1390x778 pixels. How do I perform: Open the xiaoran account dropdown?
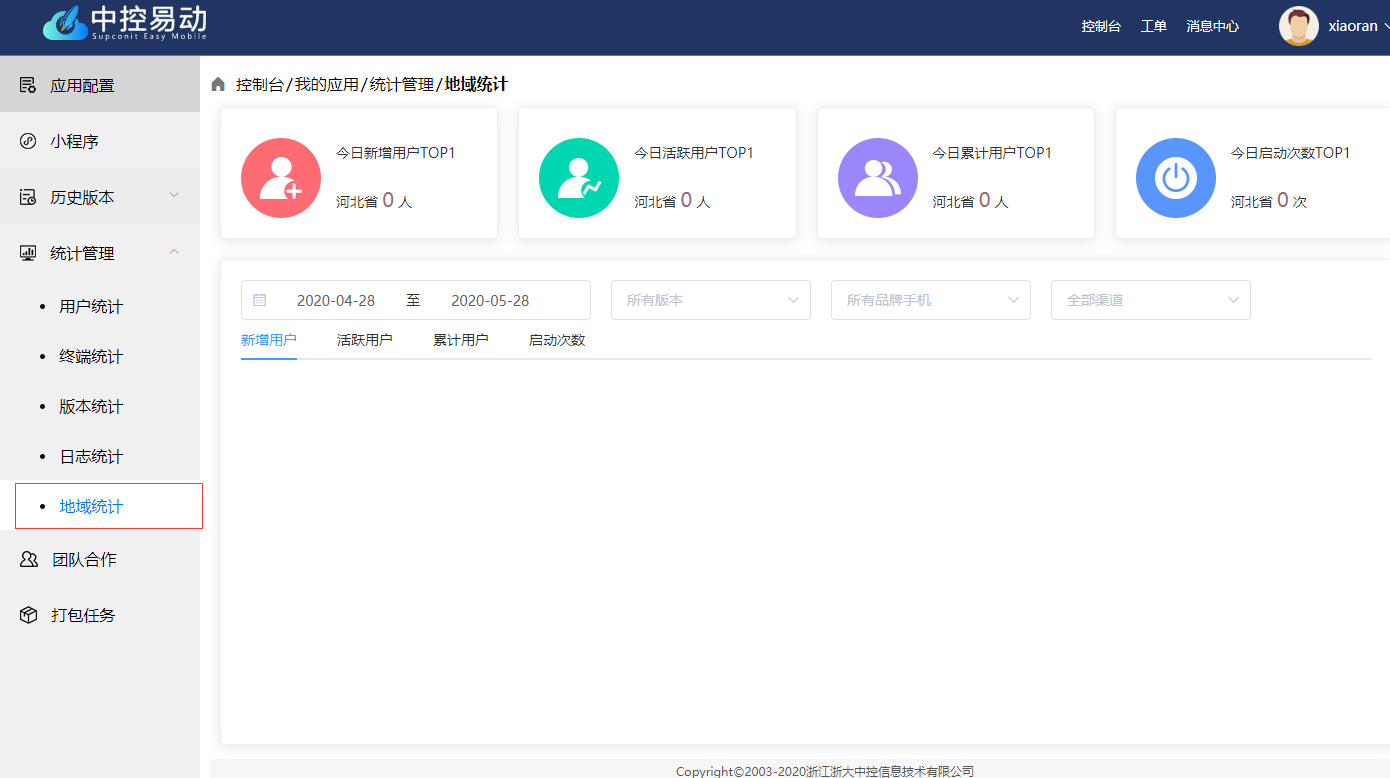(1359, 26)
